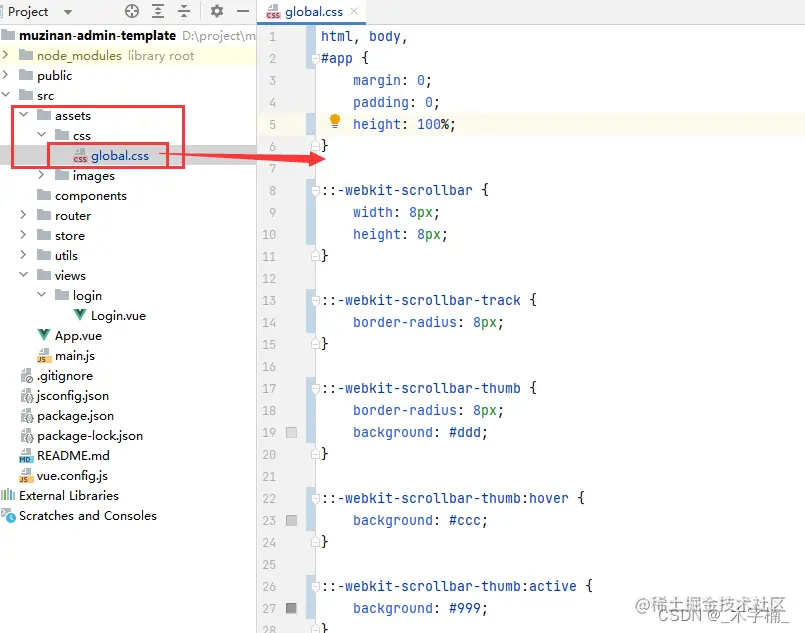Image resolution: width=805 pixels, height=633 pixels.
Task: Click the External Libraries icon
Action: [x=8, y=495]
